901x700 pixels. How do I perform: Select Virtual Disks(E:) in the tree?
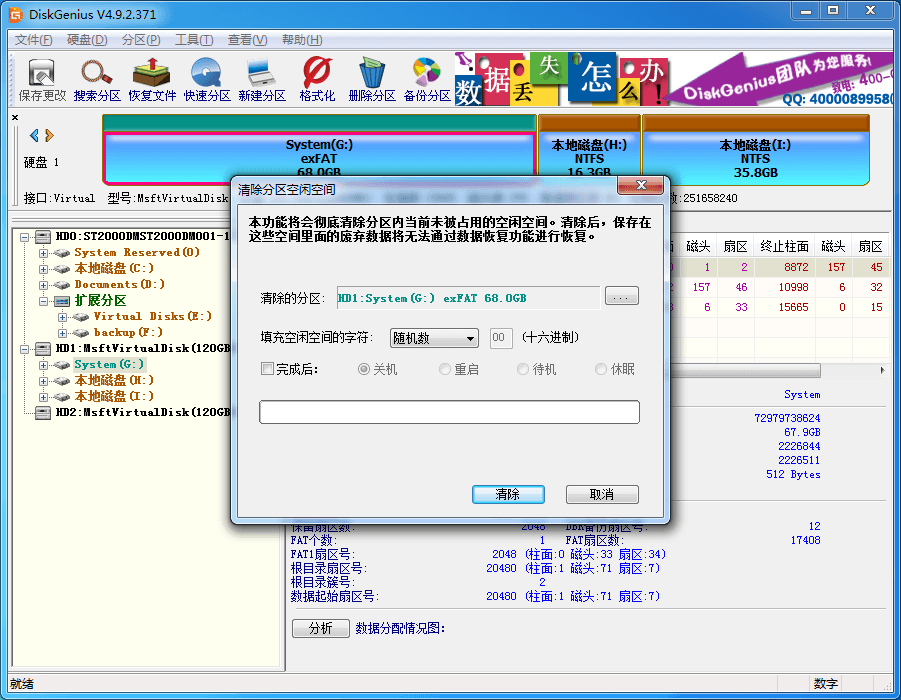click(152, 317)
